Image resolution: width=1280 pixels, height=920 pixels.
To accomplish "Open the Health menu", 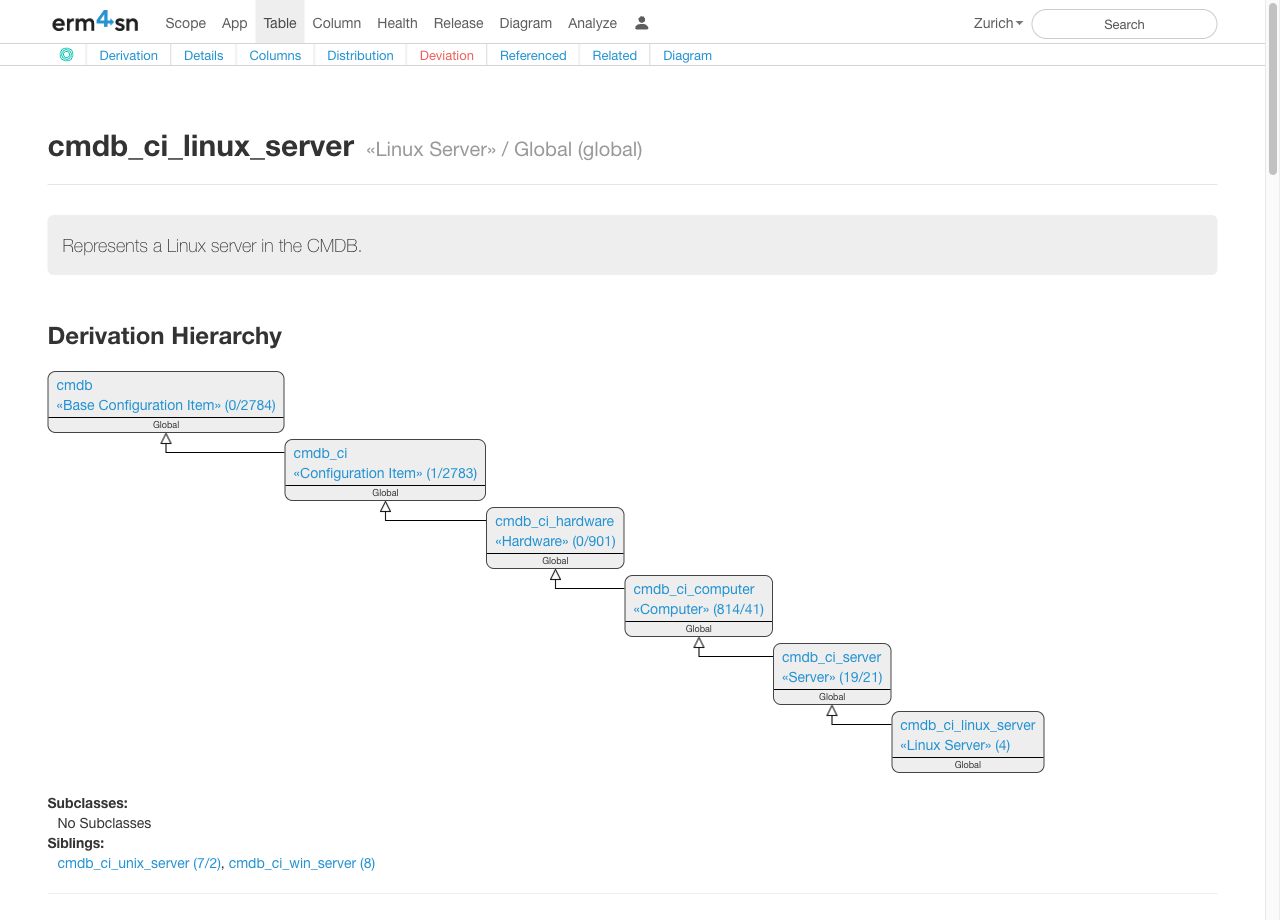I will (x=397, y=23).
